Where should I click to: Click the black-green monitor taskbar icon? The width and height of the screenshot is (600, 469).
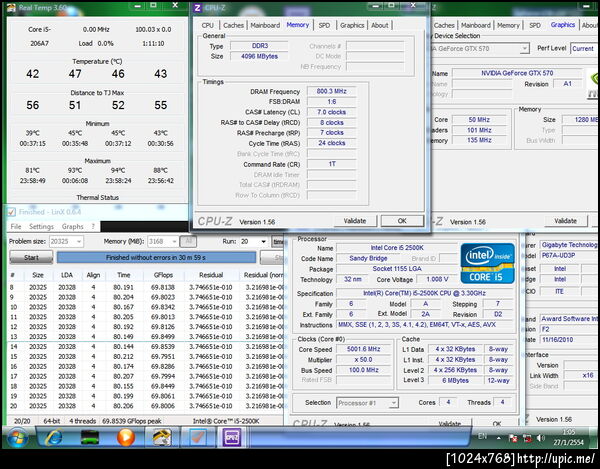(x=90, y=437)
